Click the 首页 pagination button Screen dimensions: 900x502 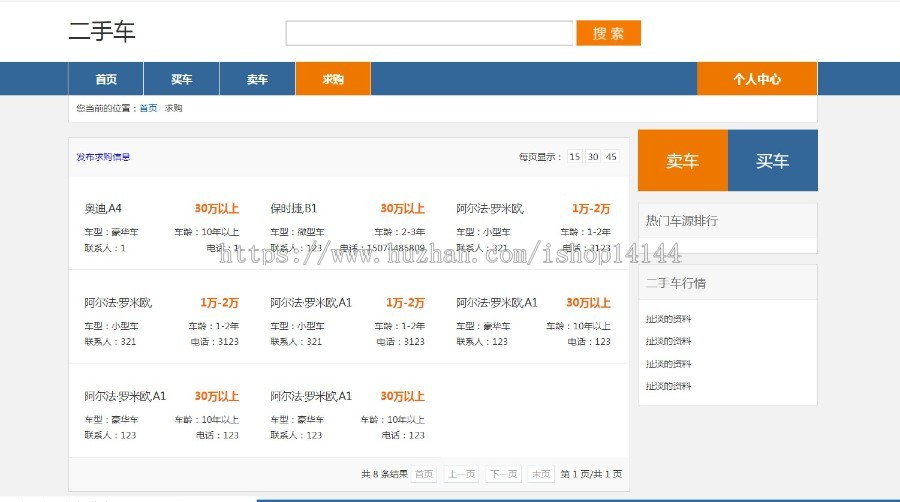[424, 474]
